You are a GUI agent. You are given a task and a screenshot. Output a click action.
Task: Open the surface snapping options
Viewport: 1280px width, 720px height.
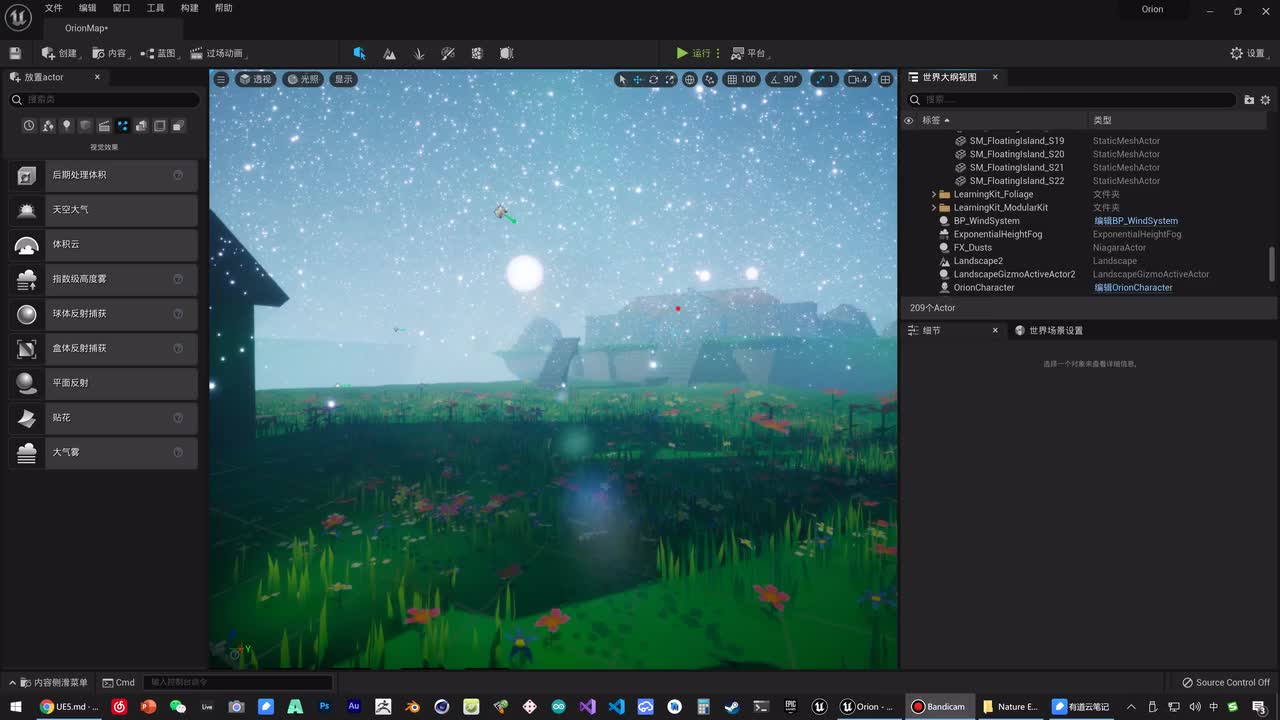[x=710, y=79]
